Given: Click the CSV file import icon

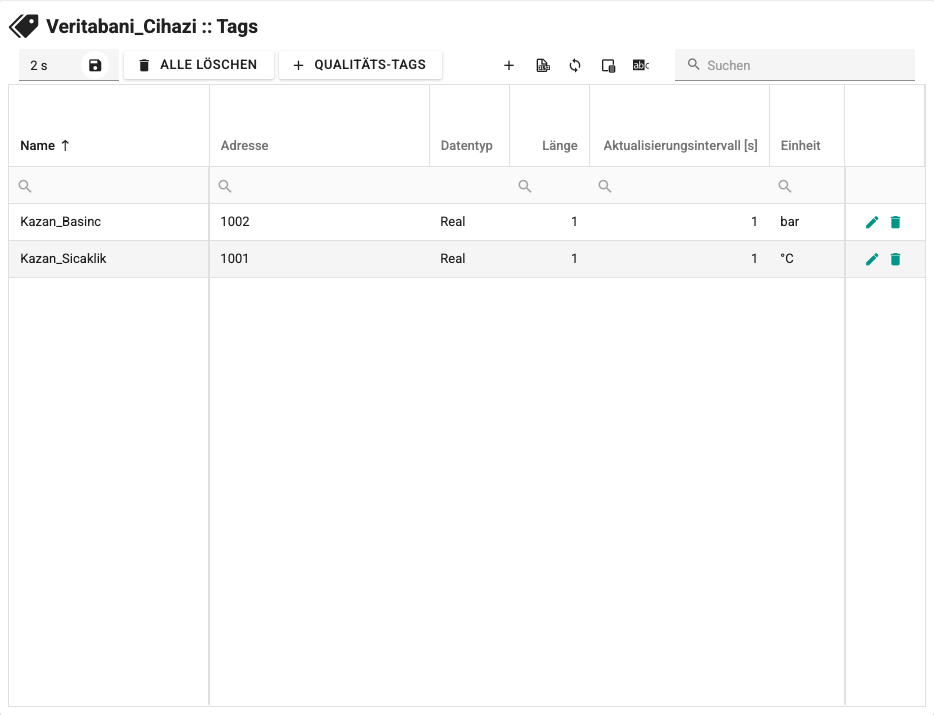Looking at the screenshot, I should (543, 66).
